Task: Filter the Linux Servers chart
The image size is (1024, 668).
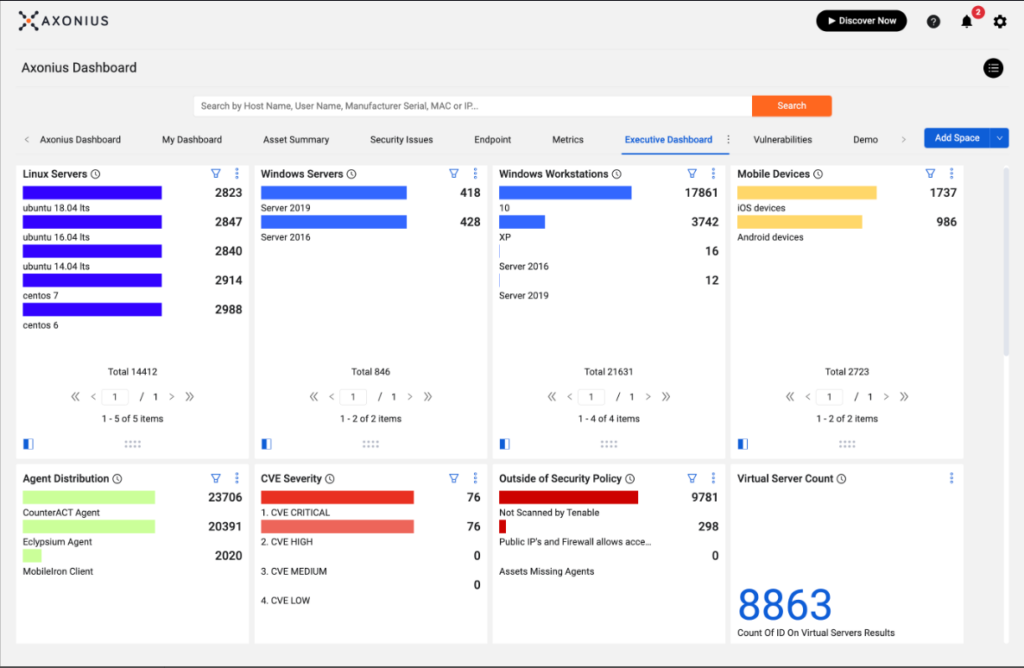Action: (216, 174)
